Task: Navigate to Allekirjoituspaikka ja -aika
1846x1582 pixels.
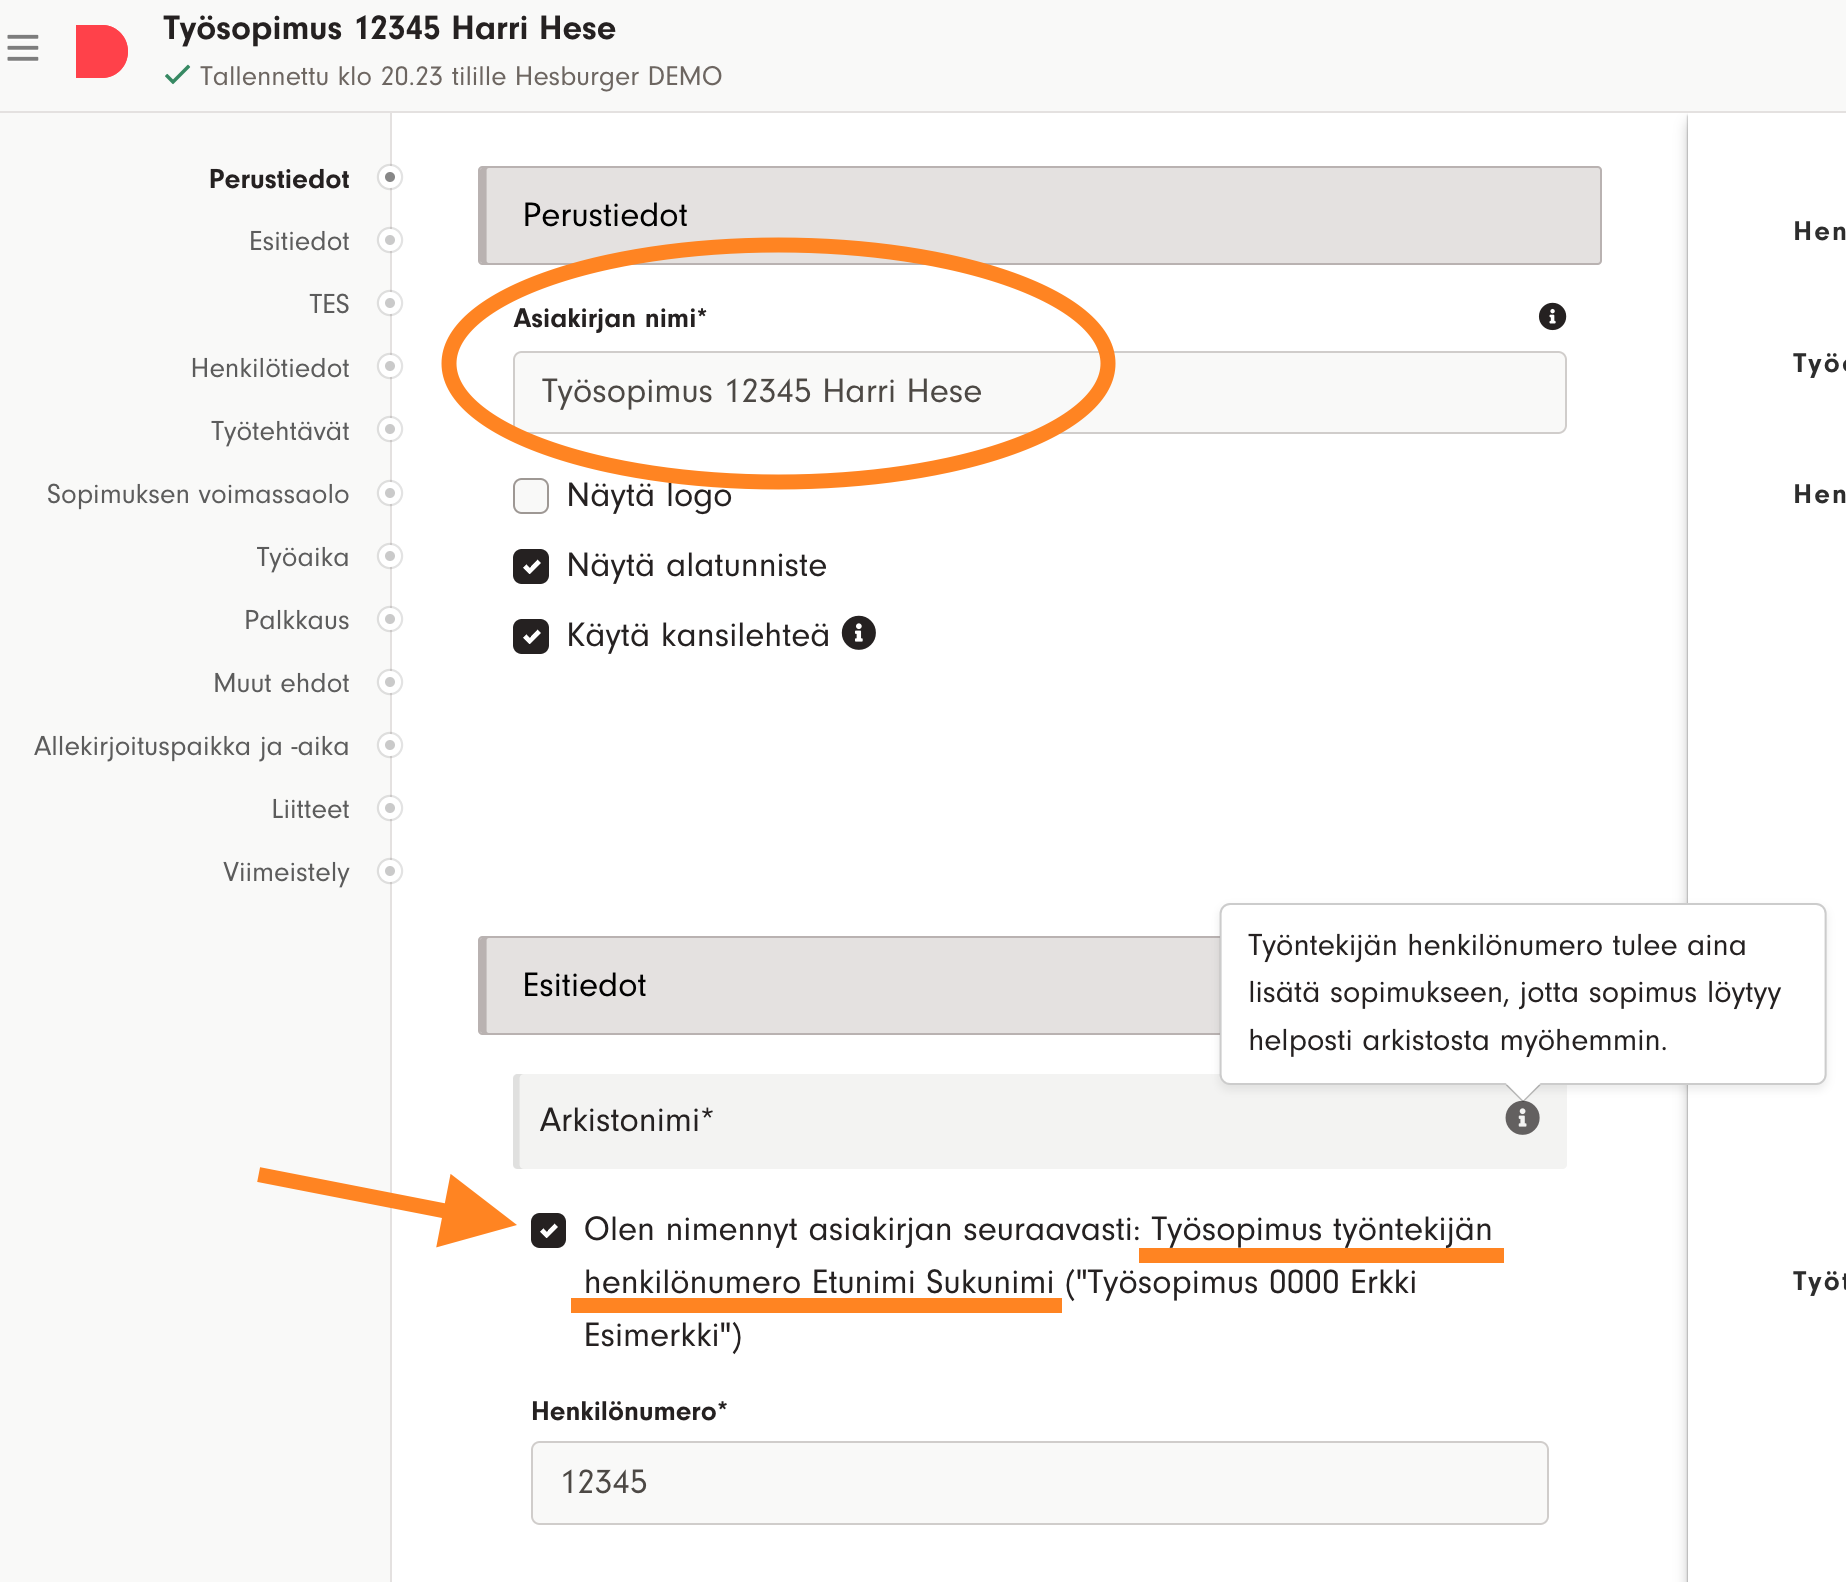Action: pyautogui.click(x=191, y=746)
